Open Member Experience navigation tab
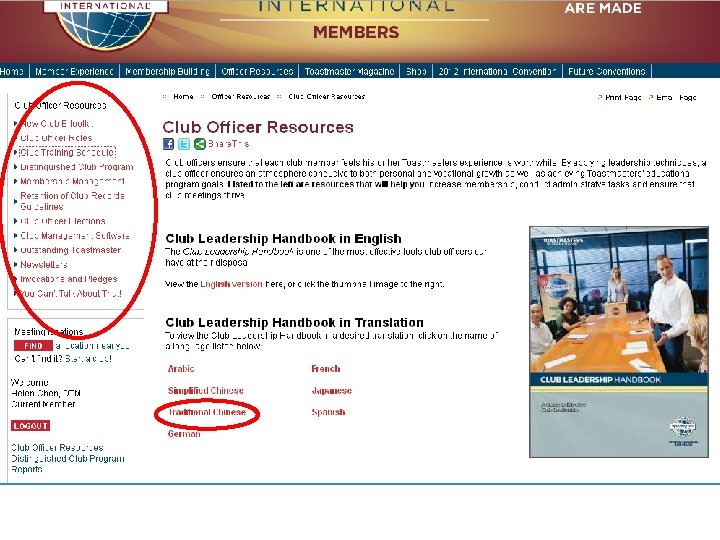Viewport: 720px width, 540px height. pos(74,72)
